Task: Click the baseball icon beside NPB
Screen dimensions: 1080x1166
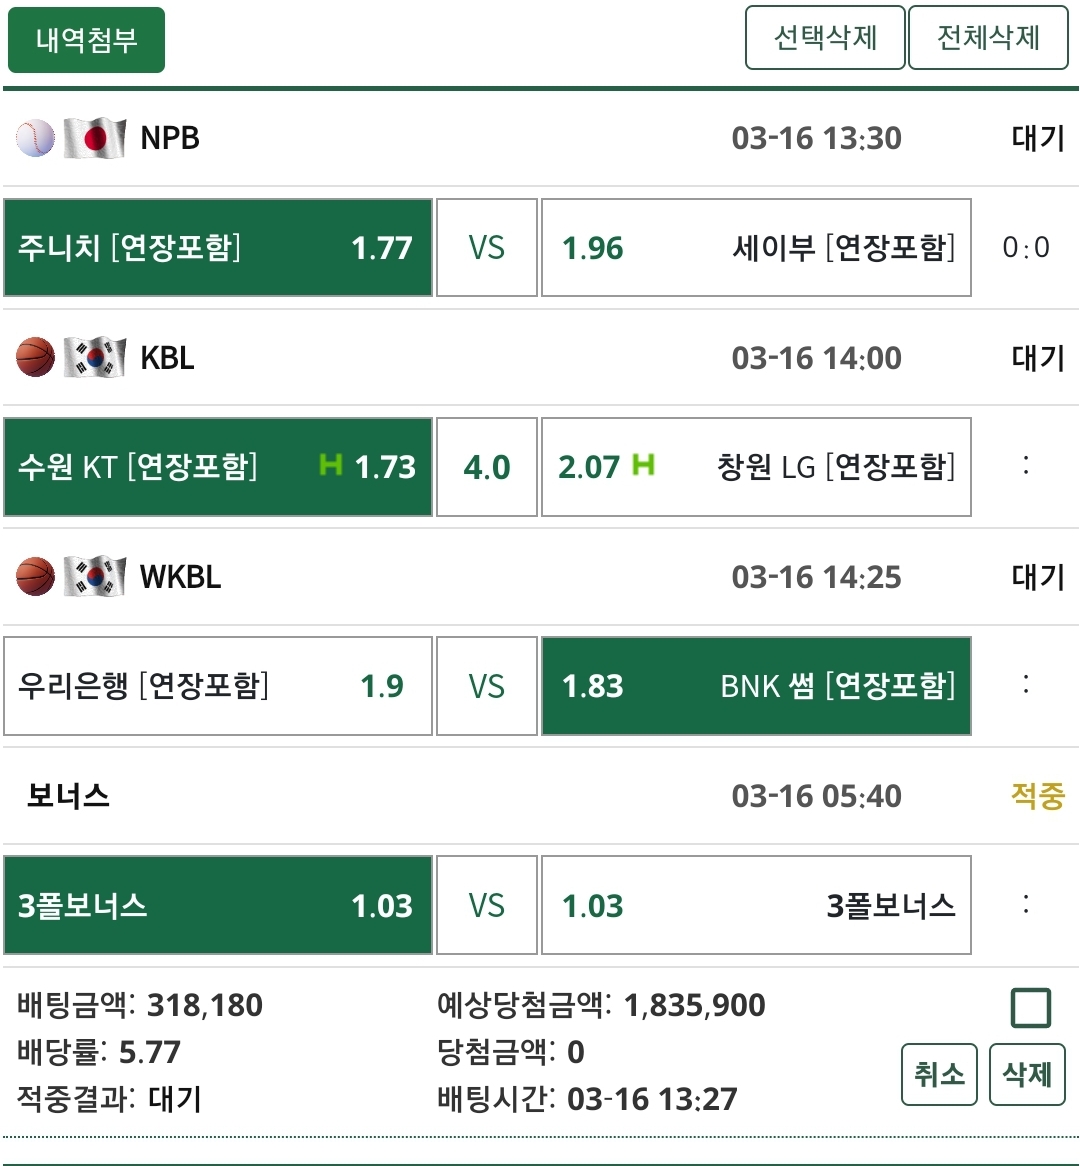Action: 35,138
